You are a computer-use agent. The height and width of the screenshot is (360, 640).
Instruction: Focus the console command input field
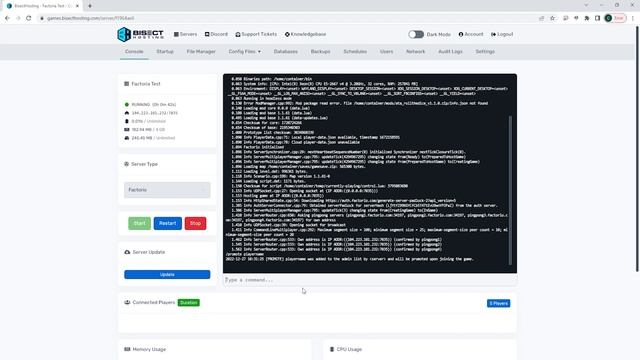click(370, 280)
